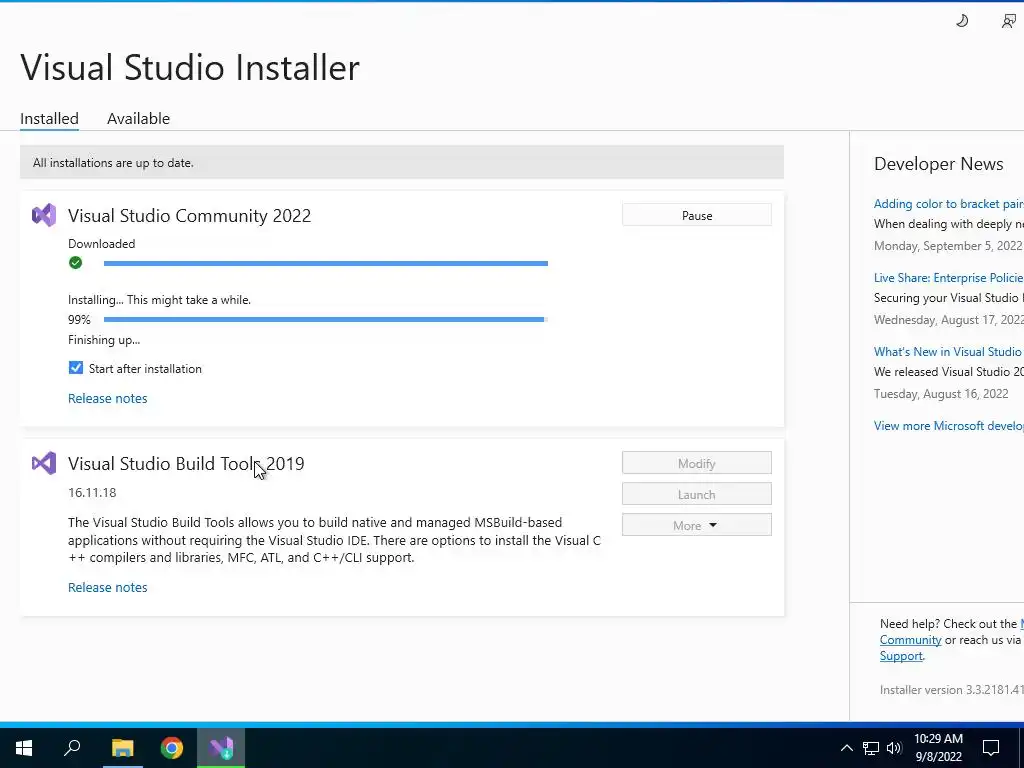Open network status tray icon
1024x768 pixels.
pyautogui.click(x=871, y=748)
